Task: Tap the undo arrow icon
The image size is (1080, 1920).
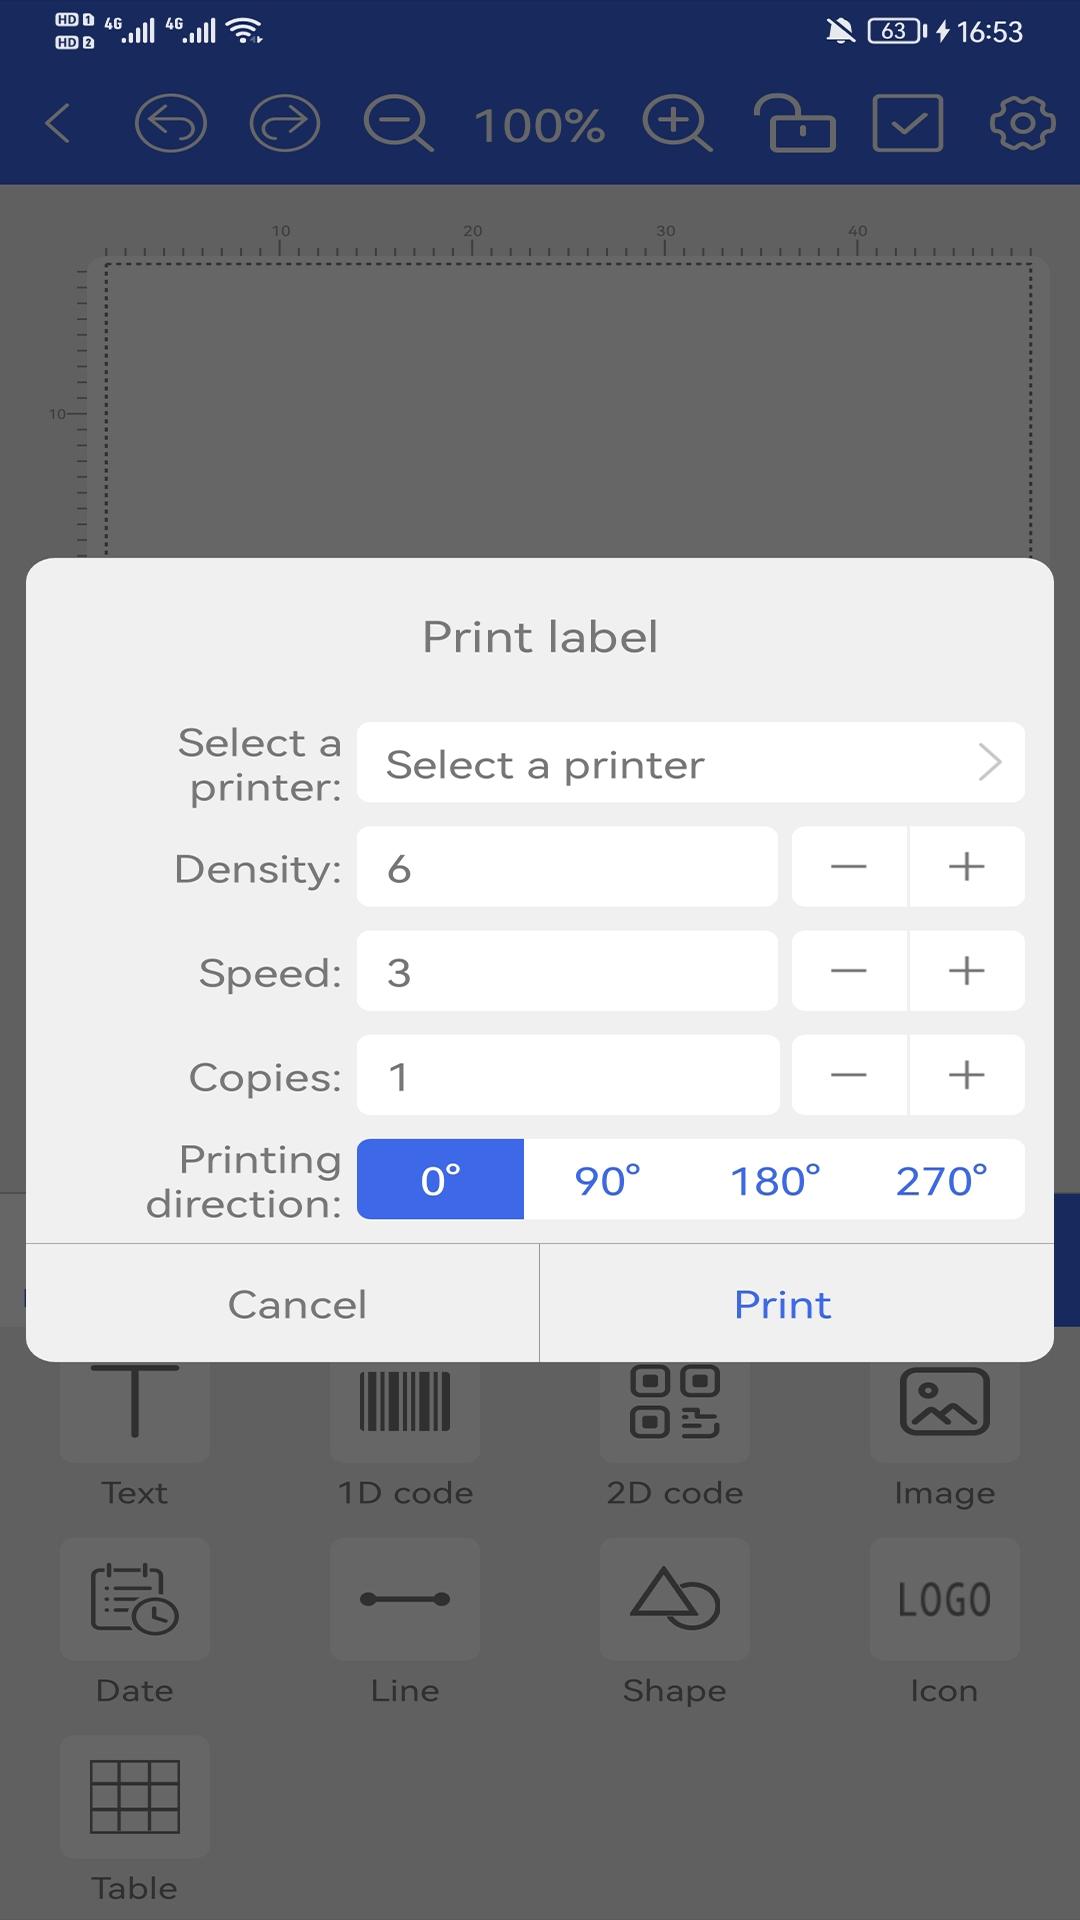Action: point(171,124)
